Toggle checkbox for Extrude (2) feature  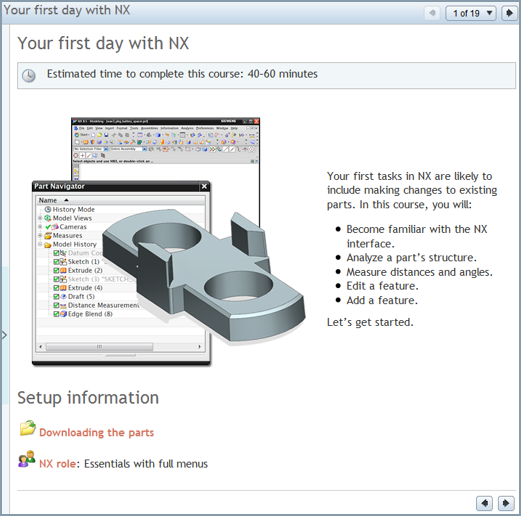(x=56, y=270)
